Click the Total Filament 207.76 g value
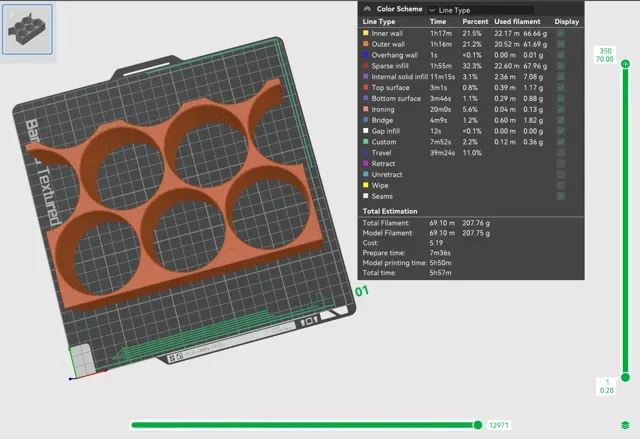Screen dimensions: 640x439 [476, 223]
